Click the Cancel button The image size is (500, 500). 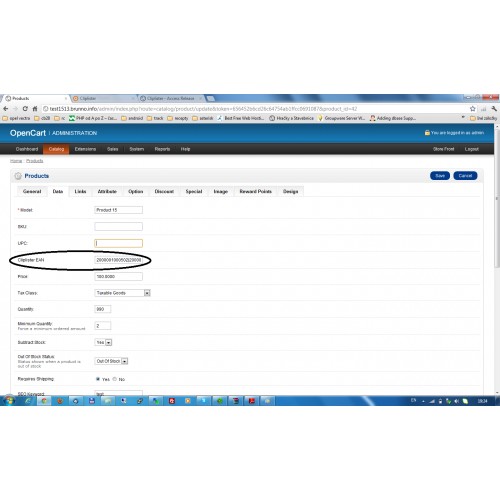[x=465, y=176]
